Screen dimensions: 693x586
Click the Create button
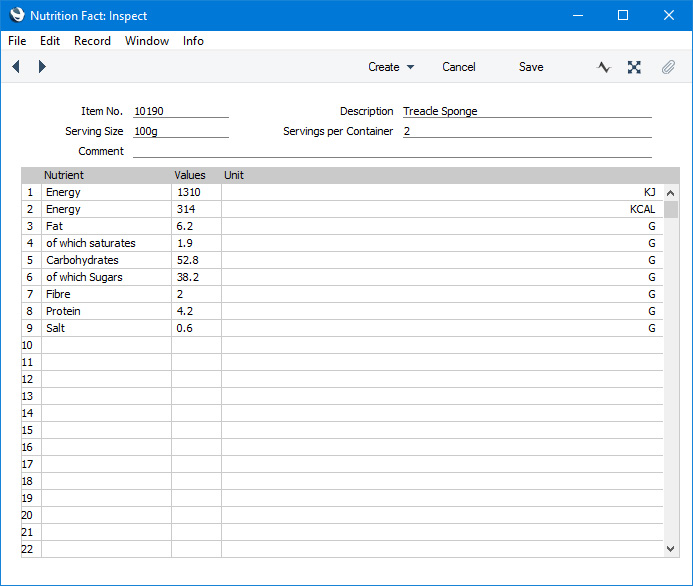[384, 67]
